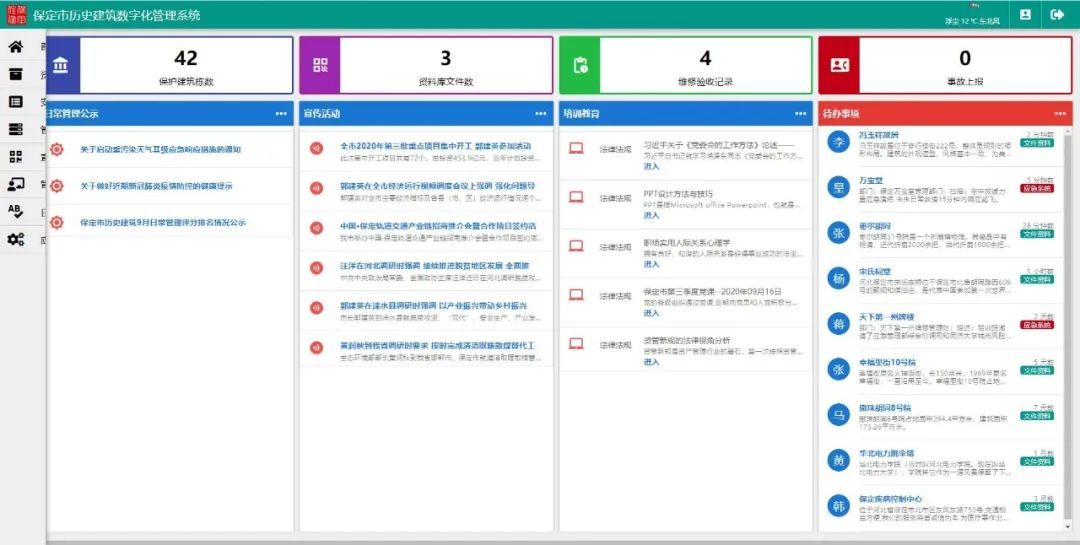The width and height of the screenshot is (1080, 545).
Task: Open the spell-check ABC sidebar icon
Action: (15, 211)
